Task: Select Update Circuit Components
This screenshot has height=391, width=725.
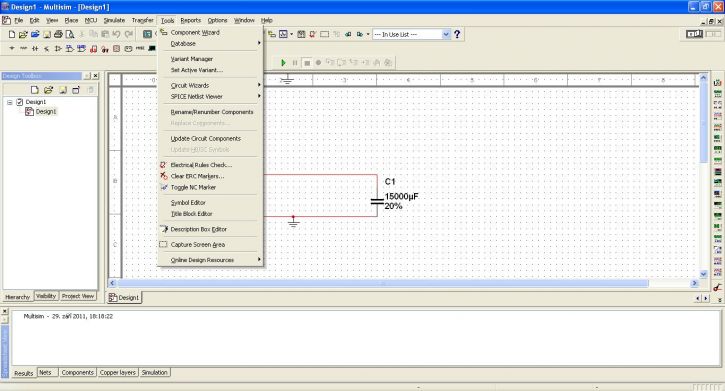Action: [x=210, y=139]
